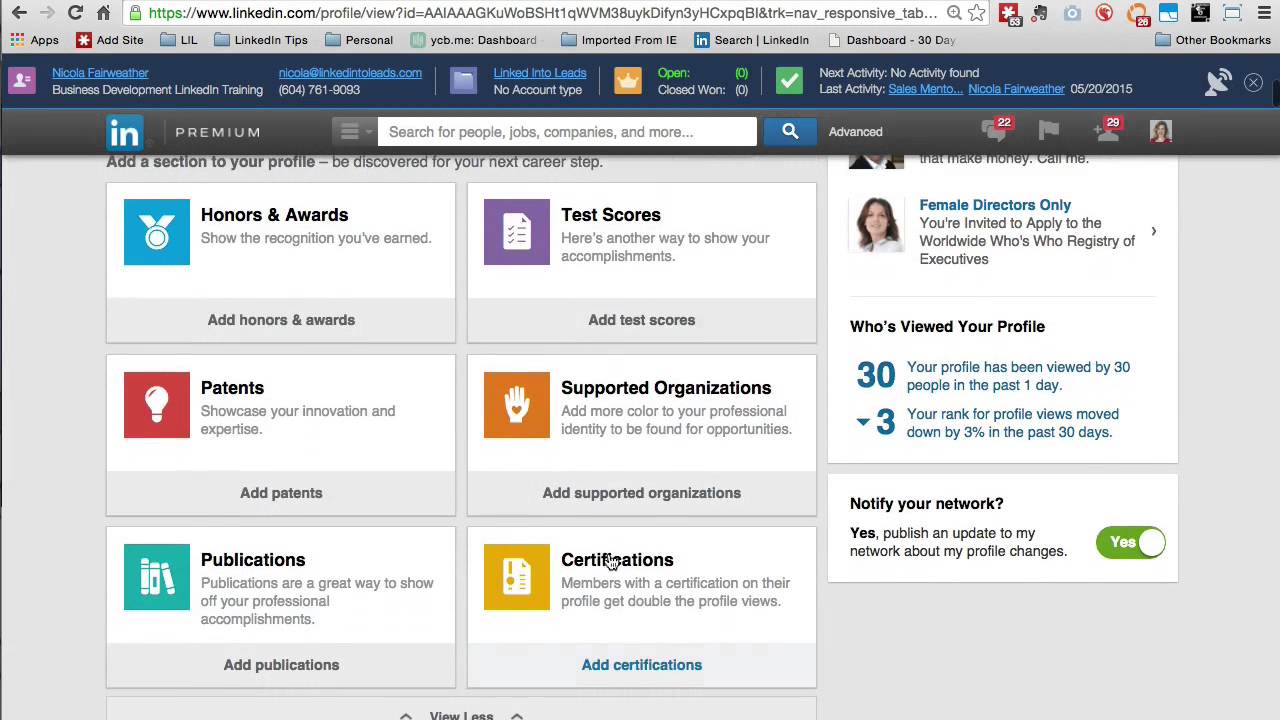This screenshot has width=1280, height=720.
Task: Click the orange Supported Organizations hand icon
Action: pyautogui.click(x=517, y=405)
